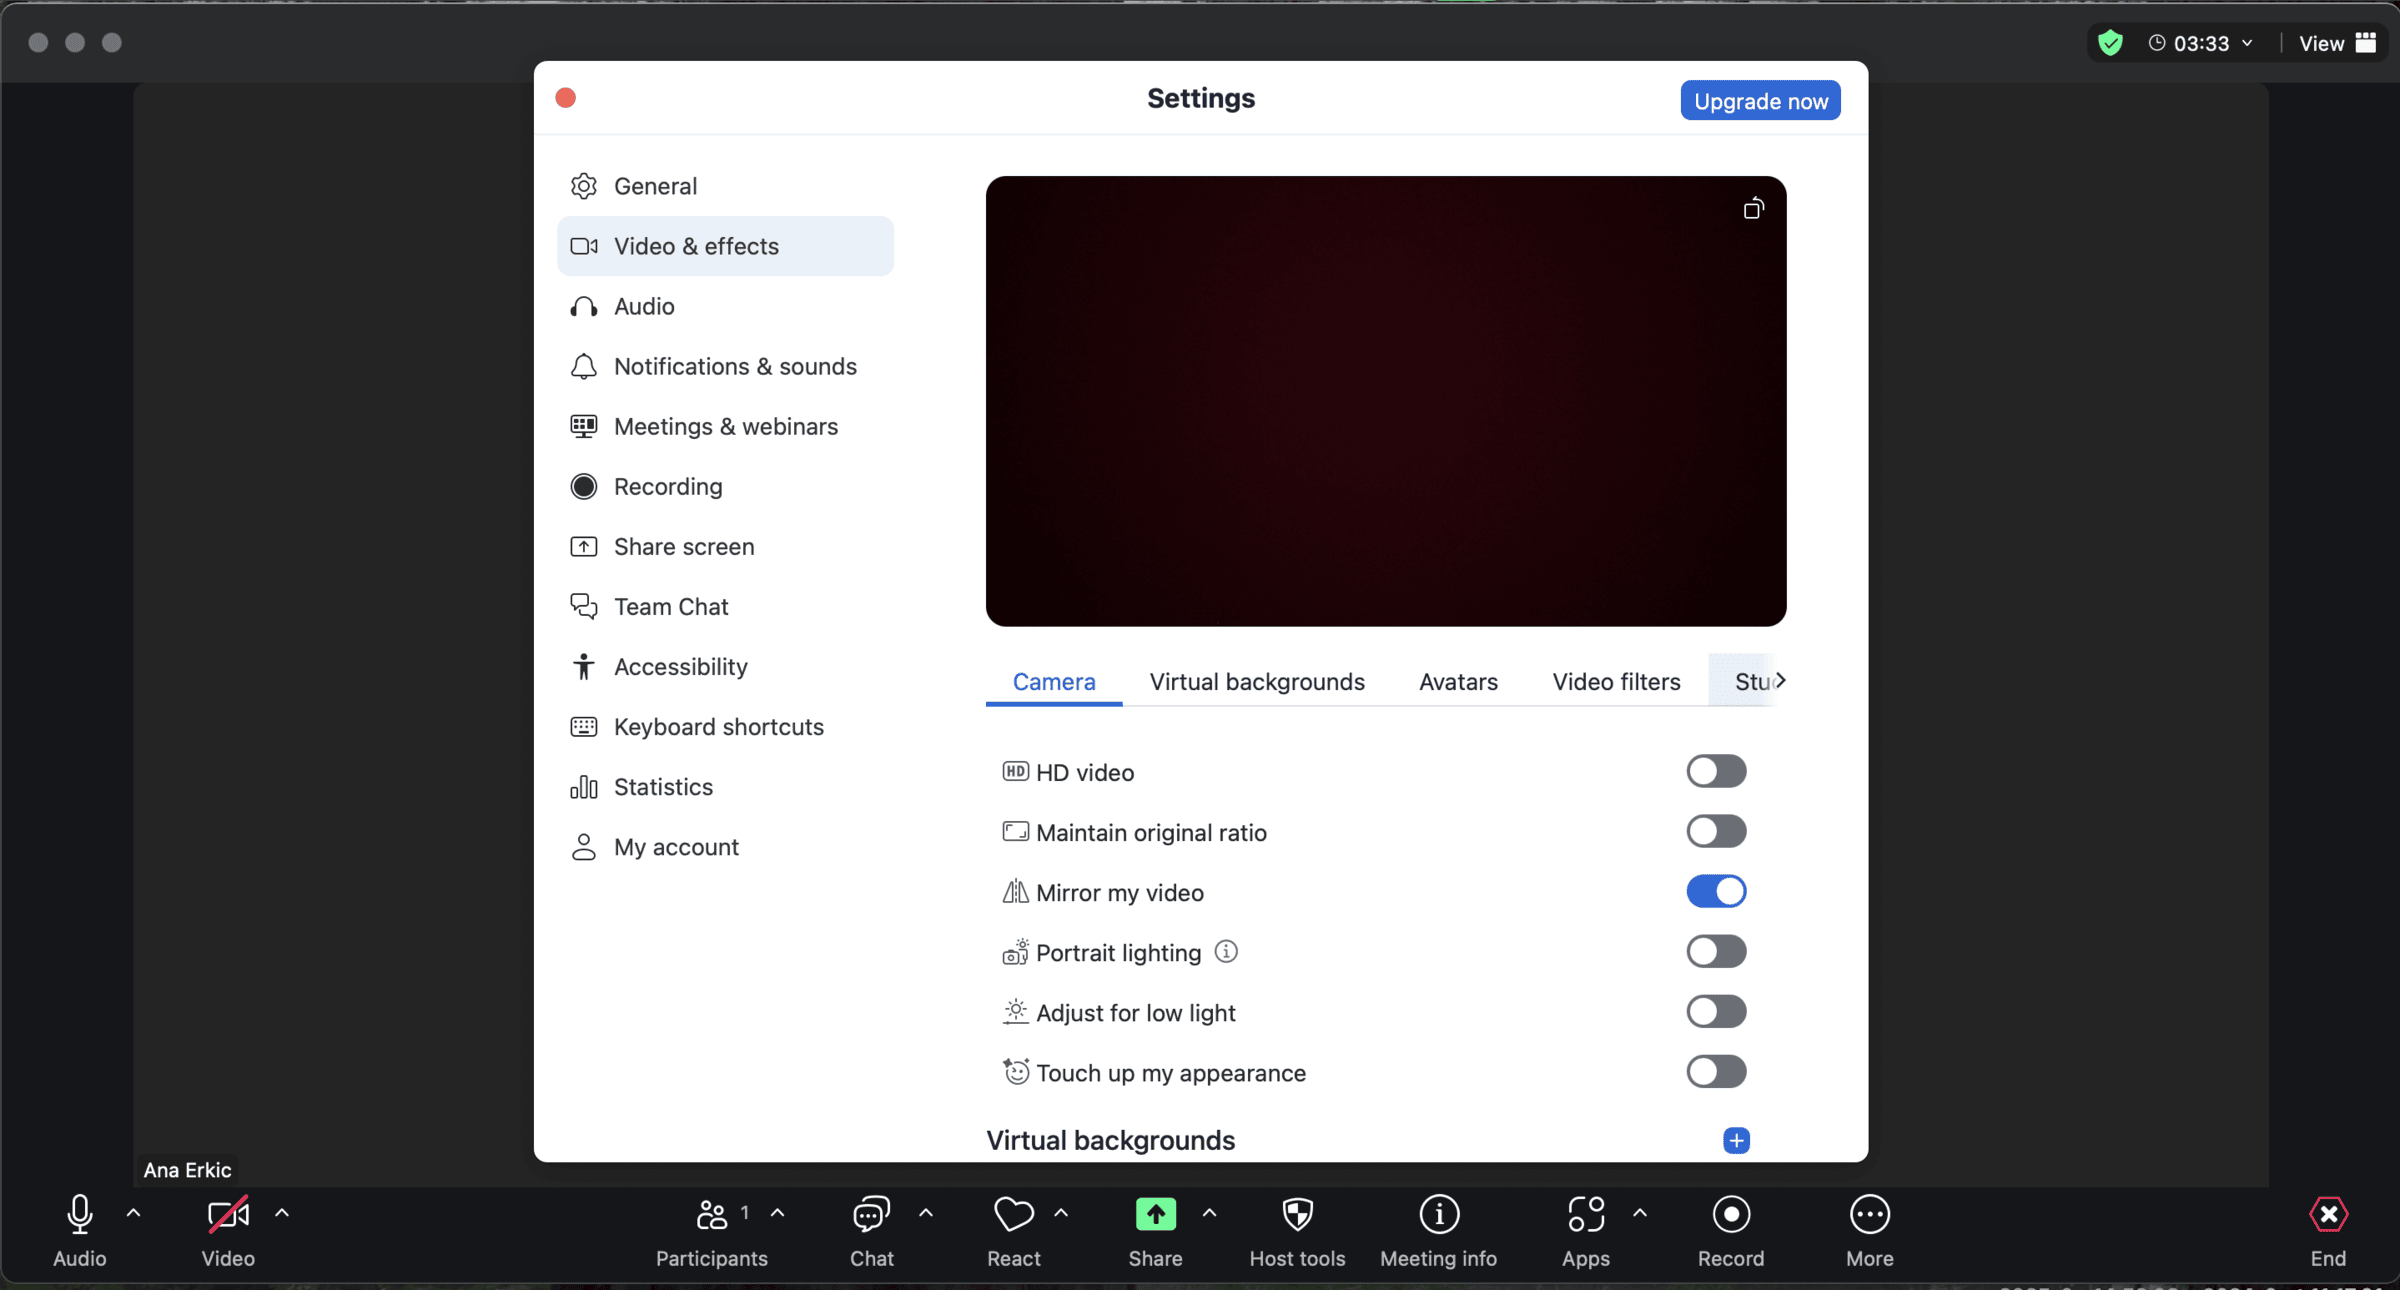Open the More options icon

(1869, 1214)
